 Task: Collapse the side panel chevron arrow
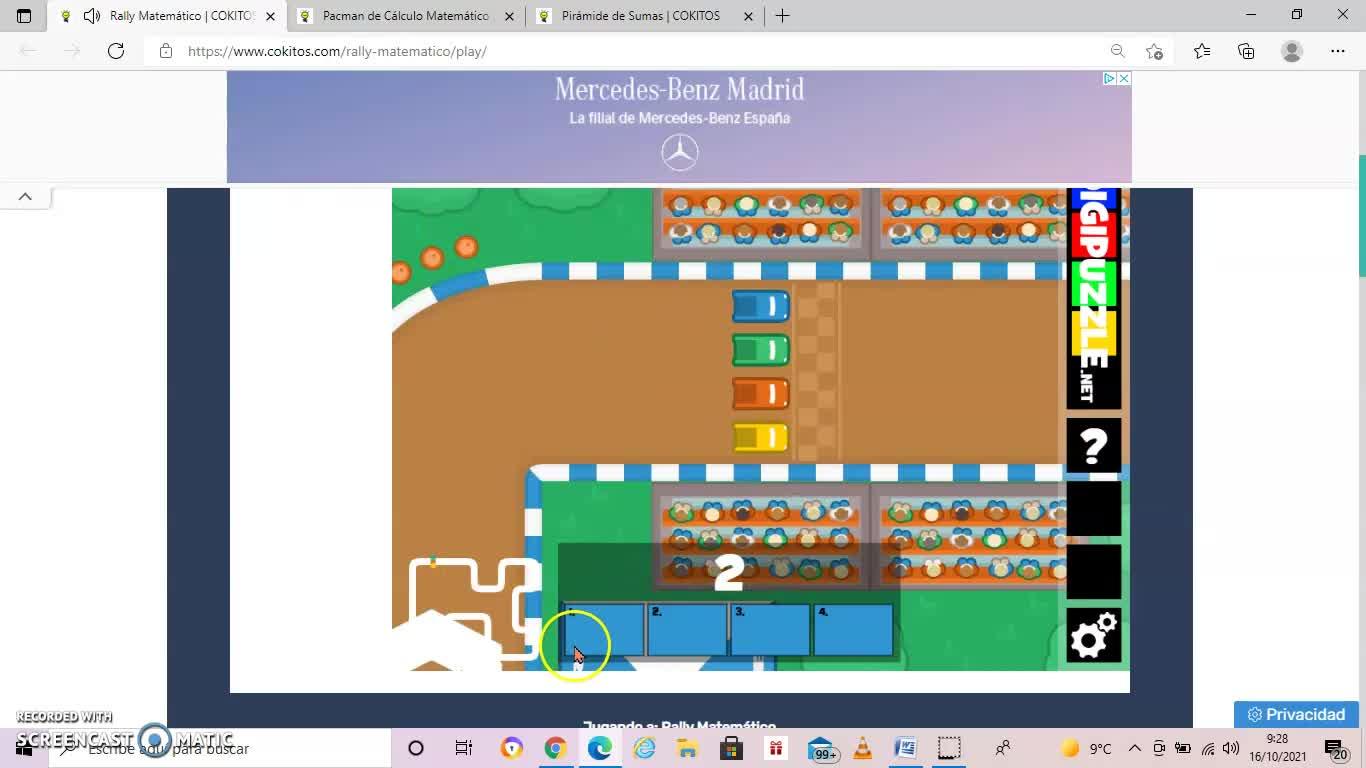25,197
